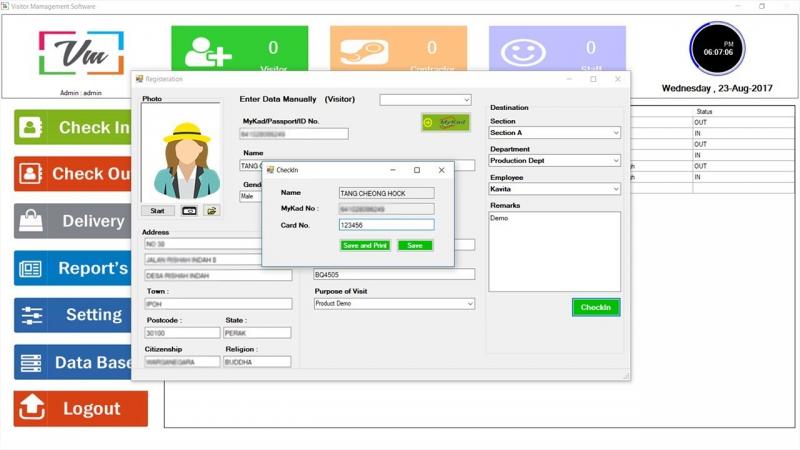The width and height of the screenshot is (800, 450).
Task: Click the camera capture icon under Photo
Action: [189, 211]
